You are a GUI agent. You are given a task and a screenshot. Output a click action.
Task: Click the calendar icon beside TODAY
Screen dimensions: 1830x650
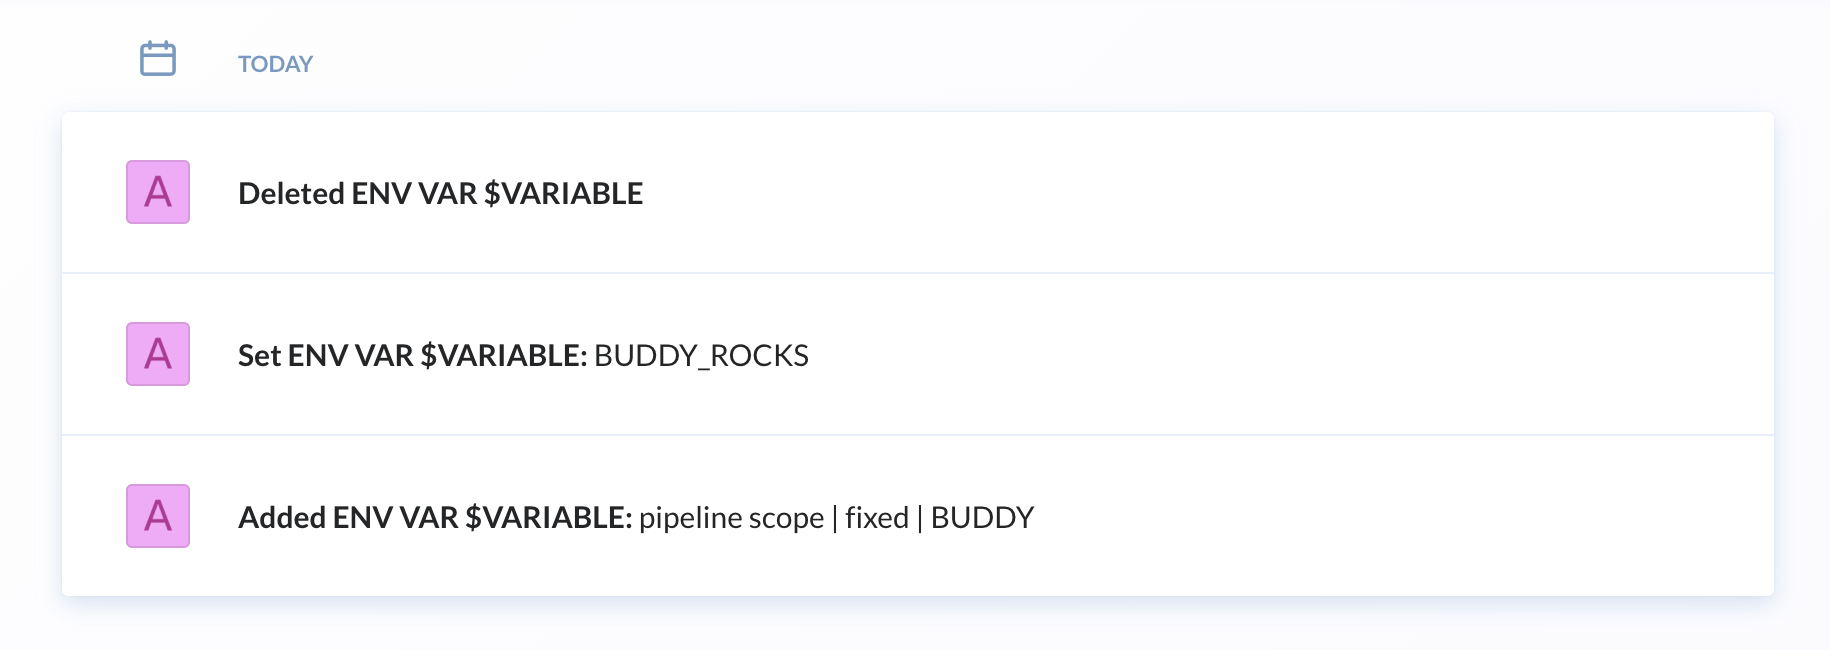(158, 59)
